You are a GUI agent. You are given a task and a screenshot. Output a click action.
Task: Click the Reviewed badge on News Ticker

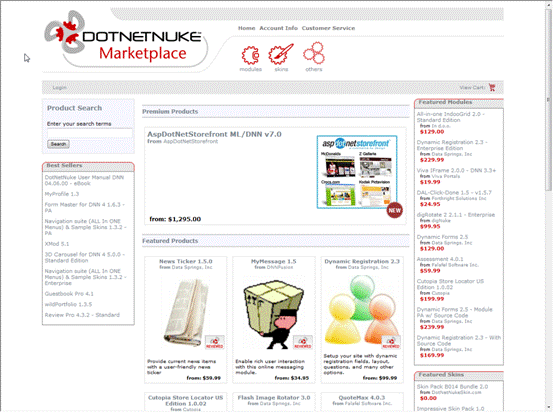coord(214,342)
